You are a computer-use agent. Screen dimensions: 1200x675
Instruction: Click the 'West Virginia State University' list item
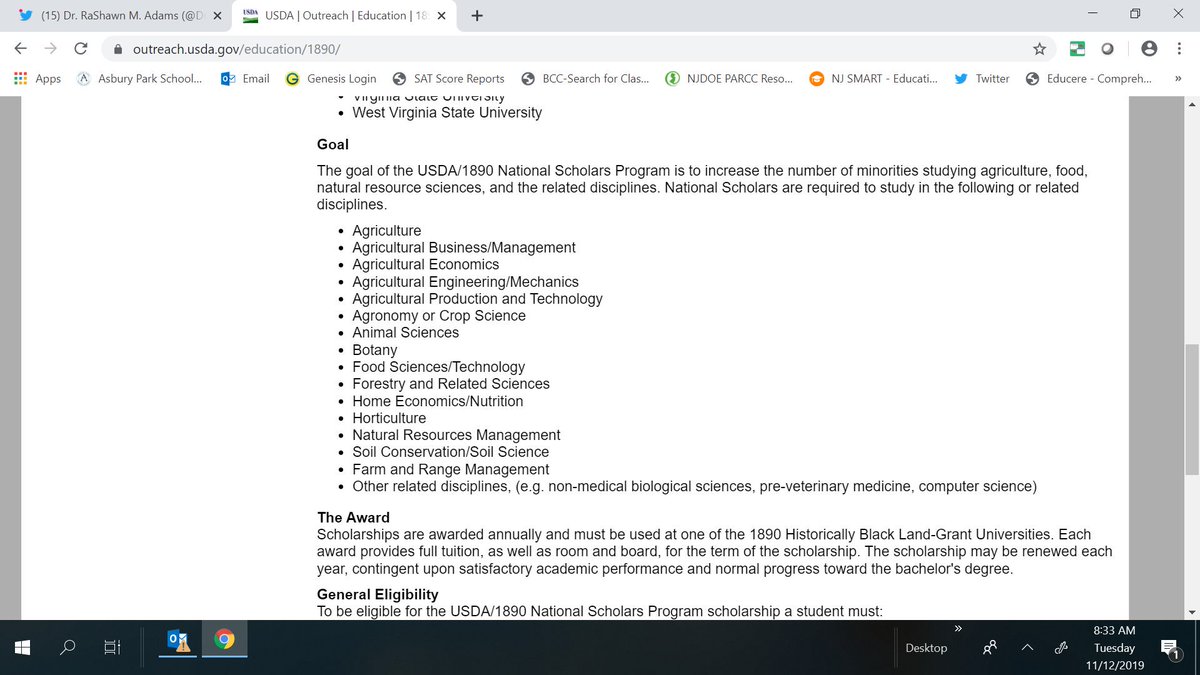point(447,113)
